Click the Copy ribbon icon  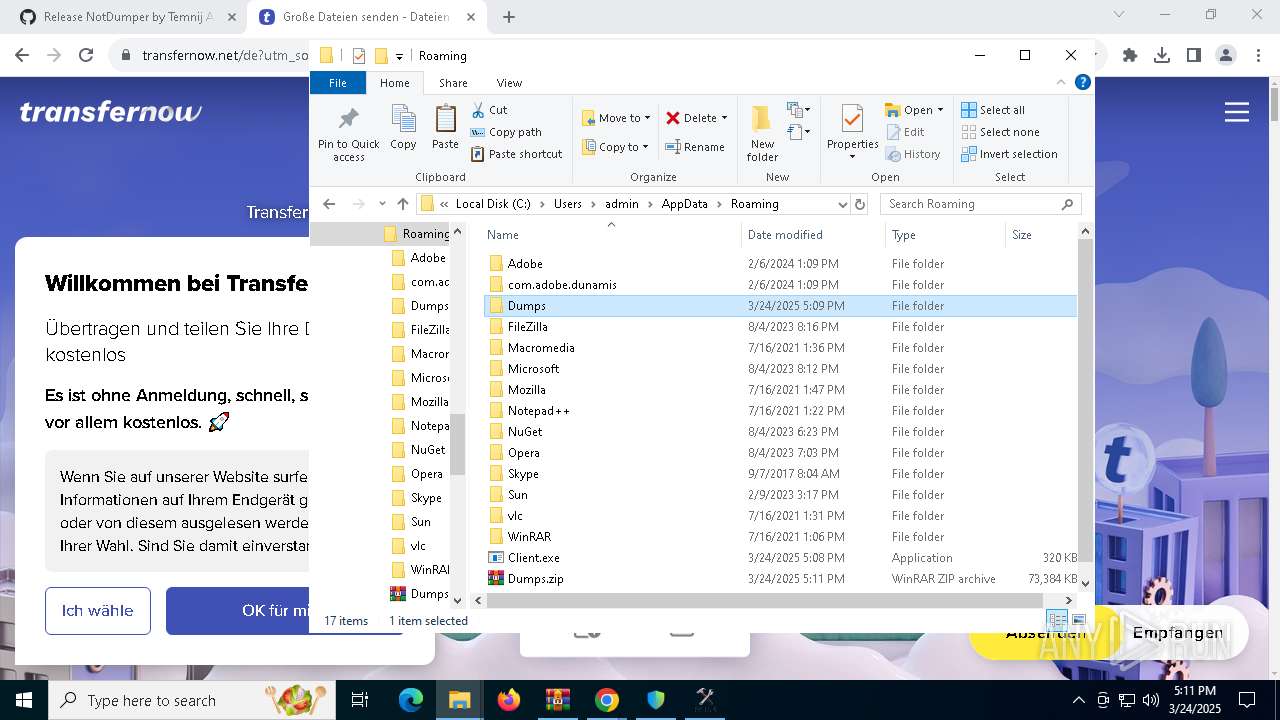(x=403, y=127)
